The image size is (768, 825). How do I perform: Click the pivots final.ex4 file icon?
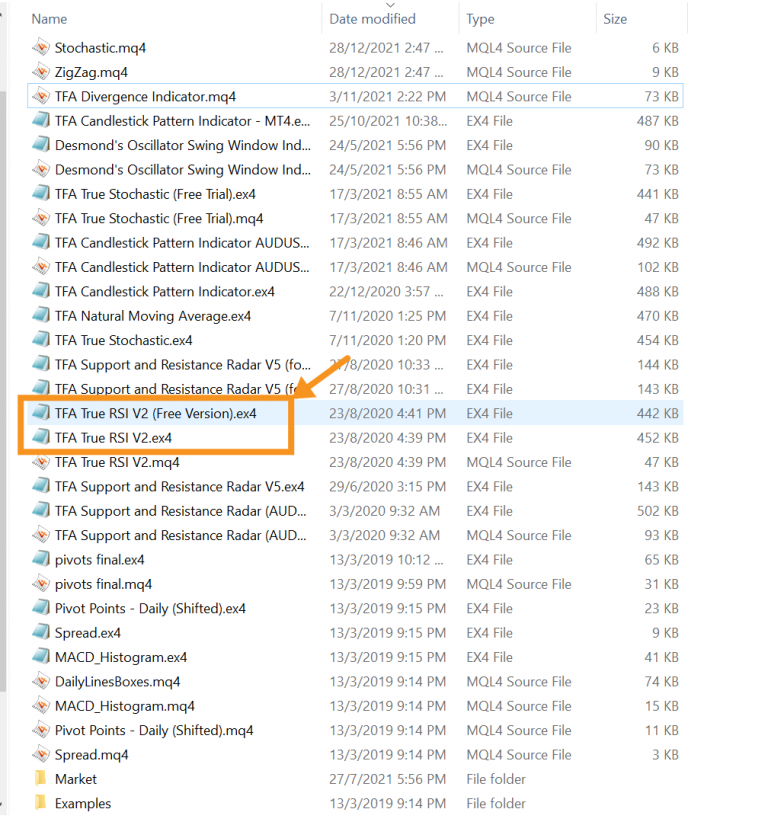(41, 560)
